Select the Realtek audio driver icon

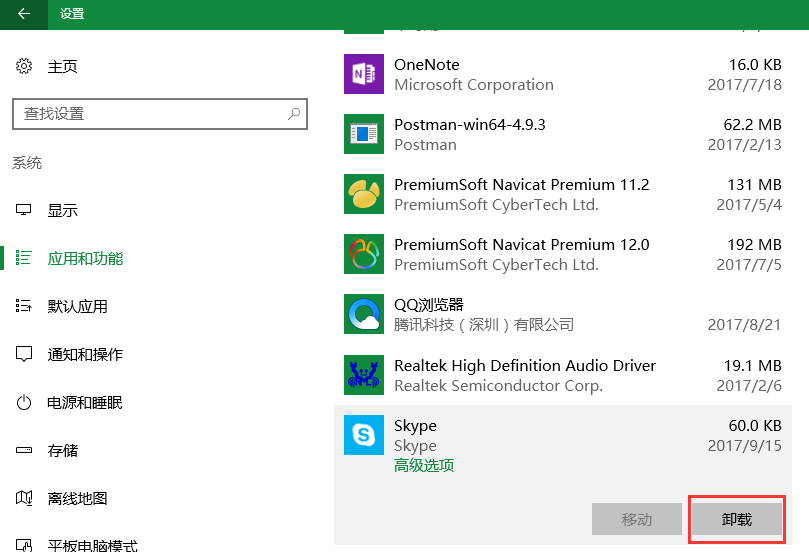pyautogui.click(x=364, y=375)
